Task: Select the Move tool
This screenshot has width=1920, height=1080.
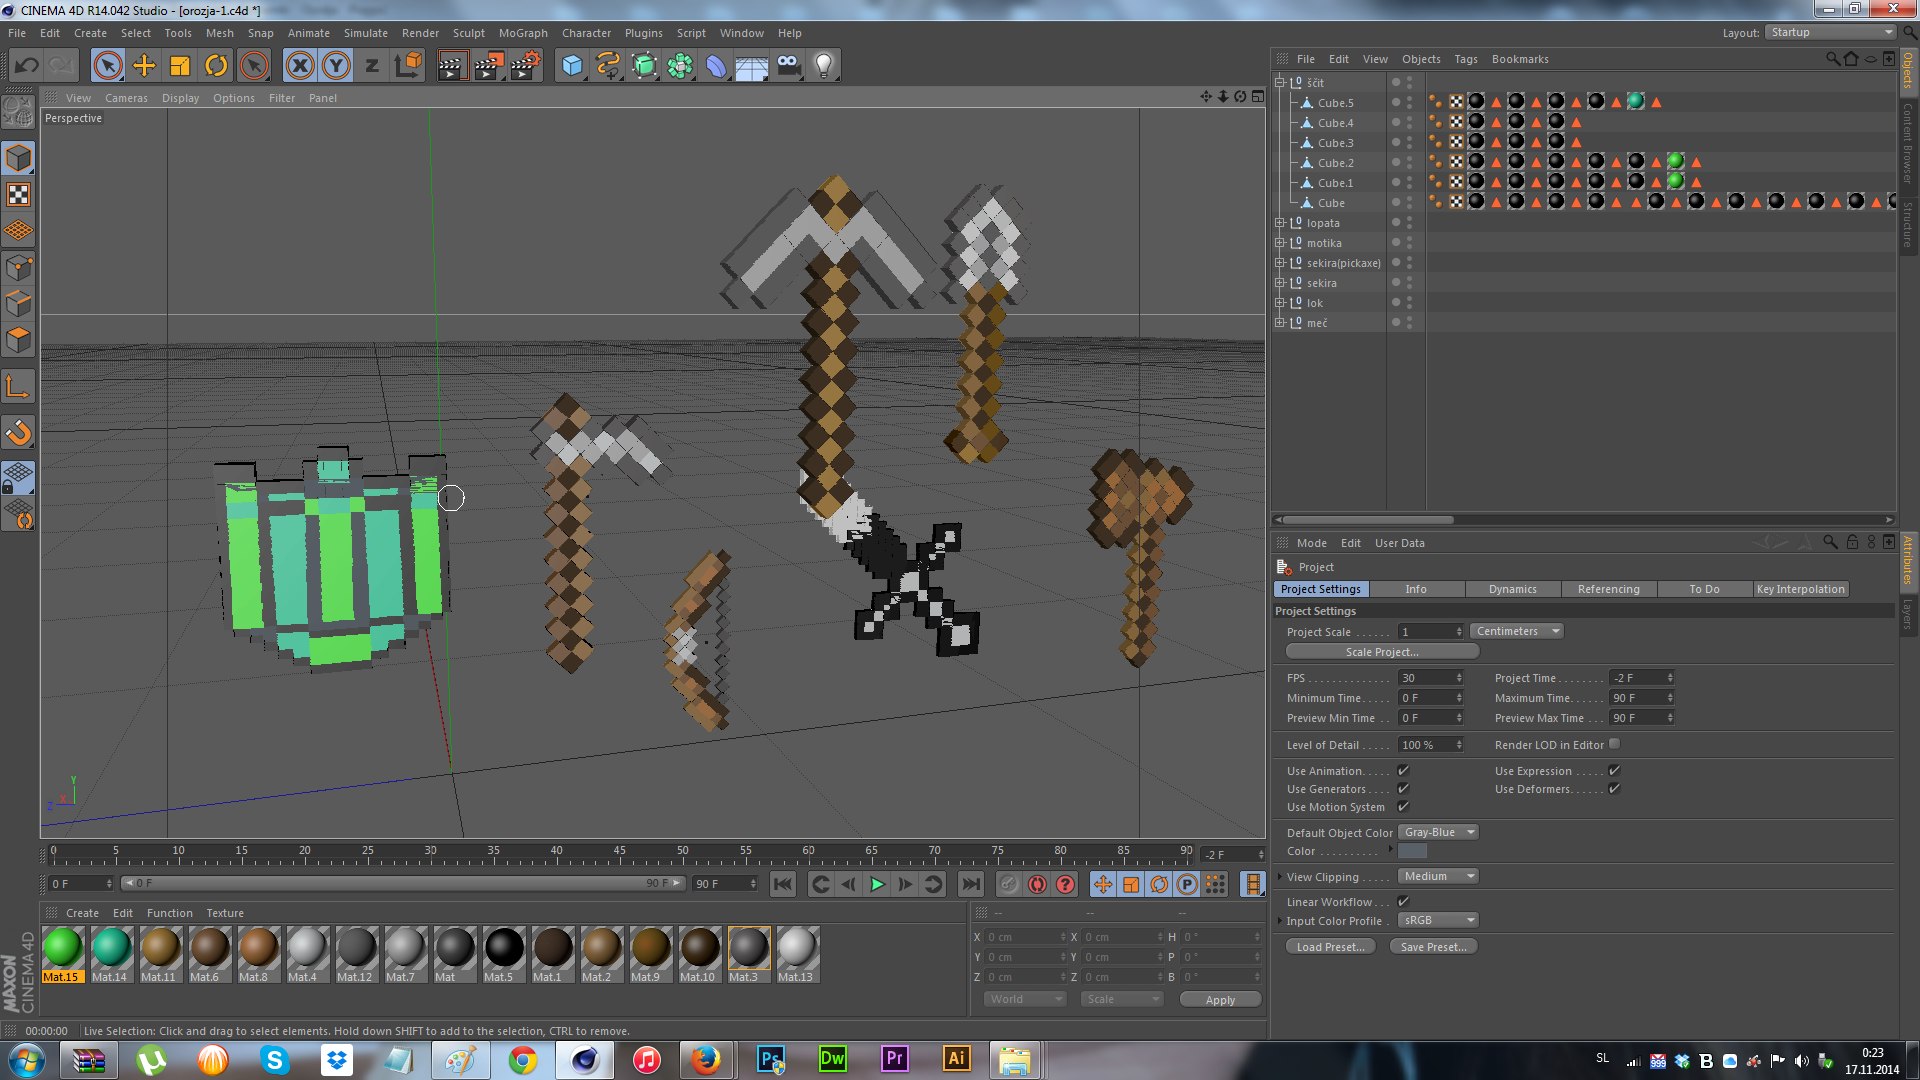Action: [x=144, y=66]
